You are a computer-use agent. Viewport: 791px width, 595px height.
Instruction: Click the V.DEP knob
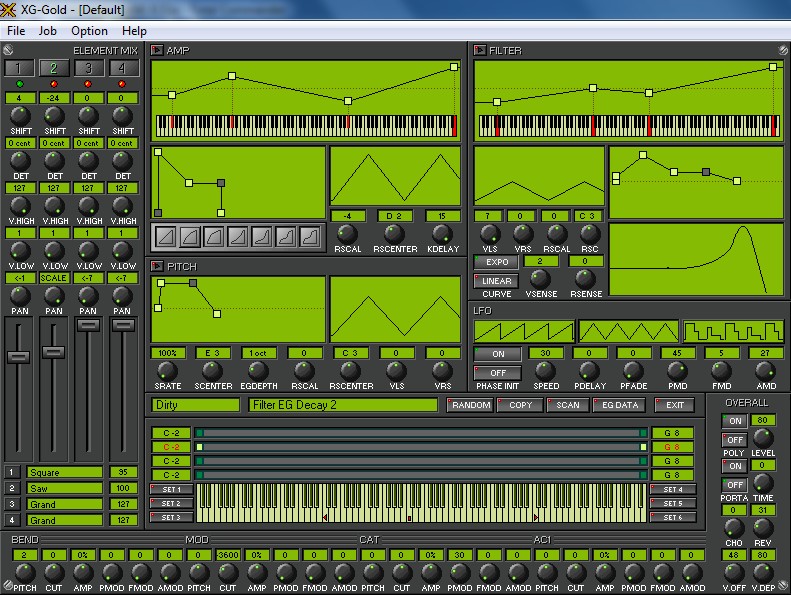click(763, 573)
